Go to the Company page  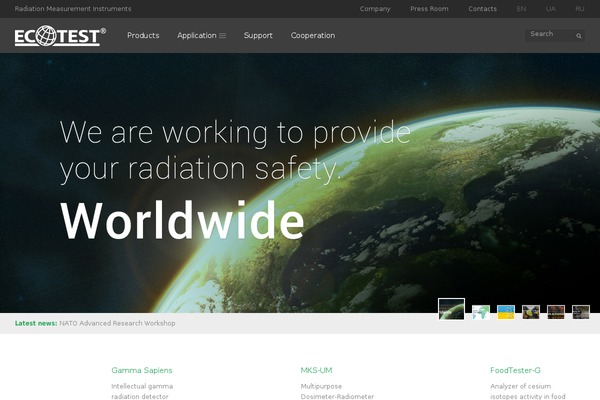(375, 9)
